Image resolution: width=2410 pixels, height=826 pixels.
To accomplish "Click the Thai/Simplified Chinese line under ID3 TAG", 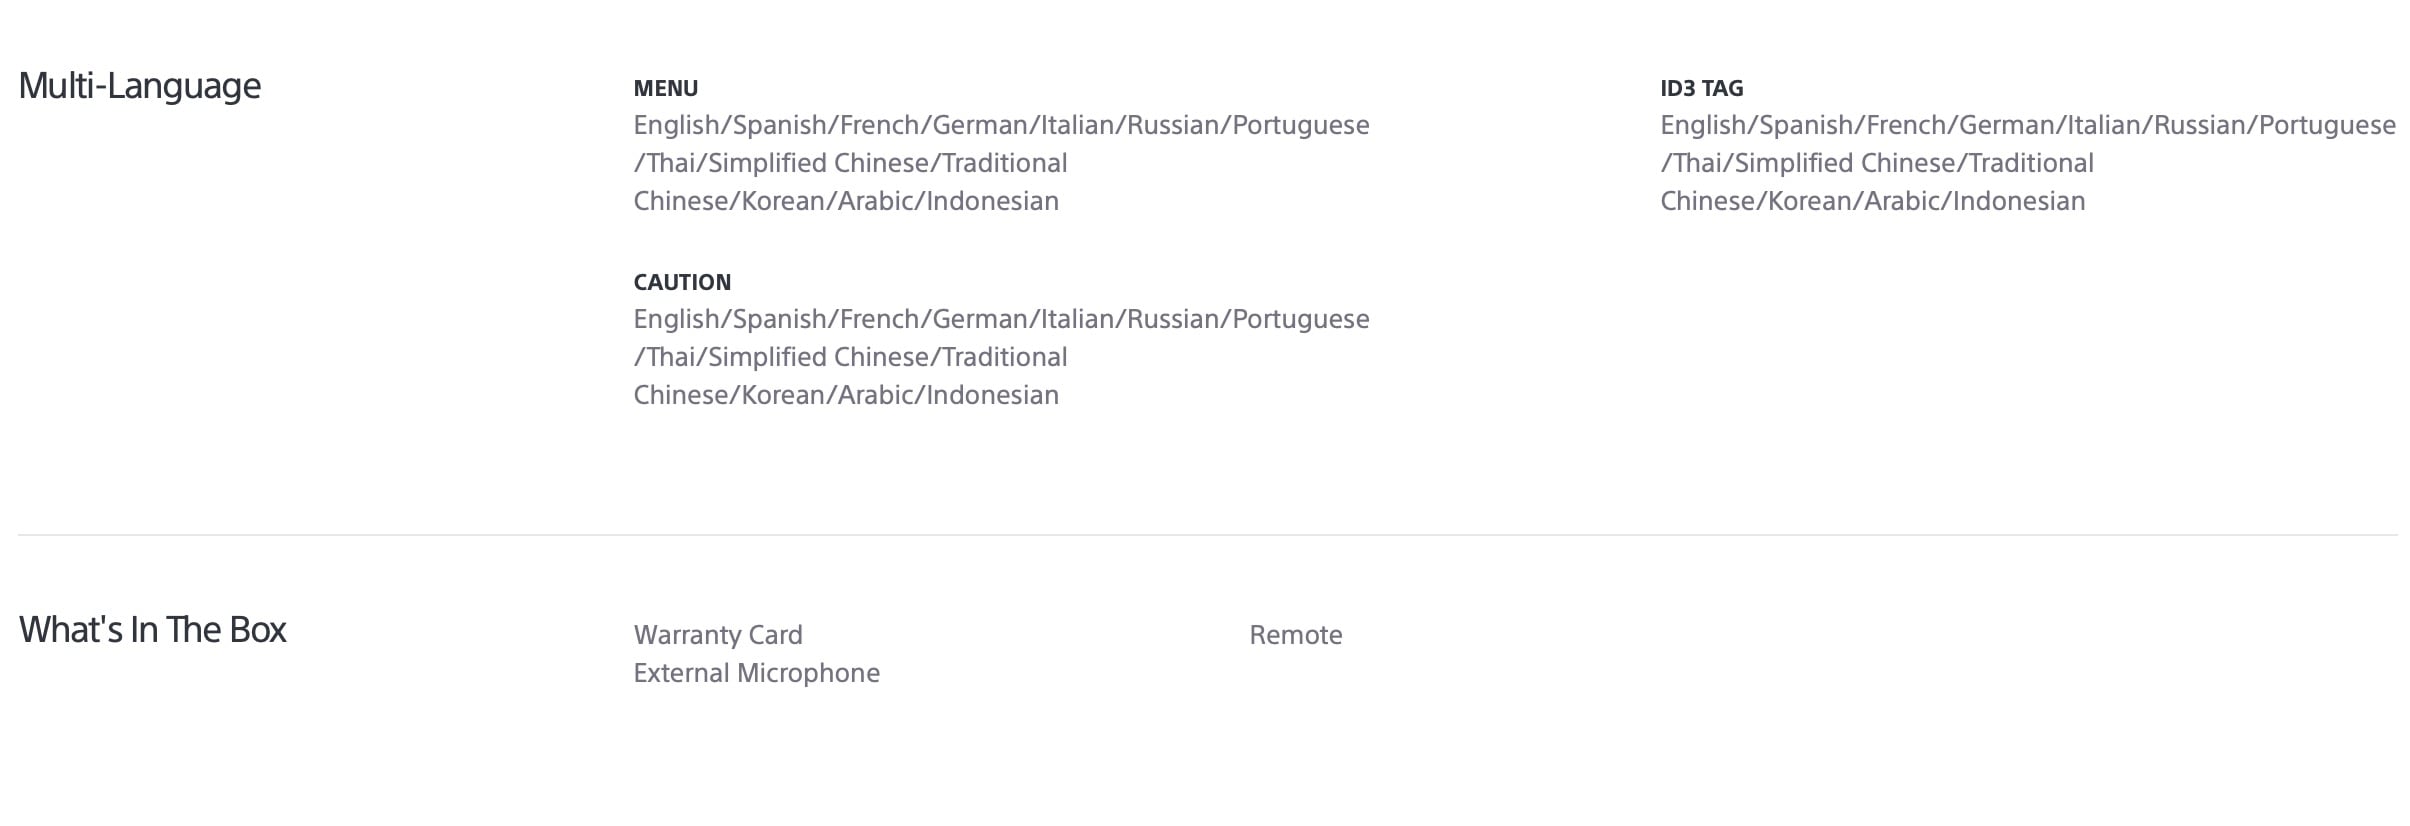I will click(1877, 163).
